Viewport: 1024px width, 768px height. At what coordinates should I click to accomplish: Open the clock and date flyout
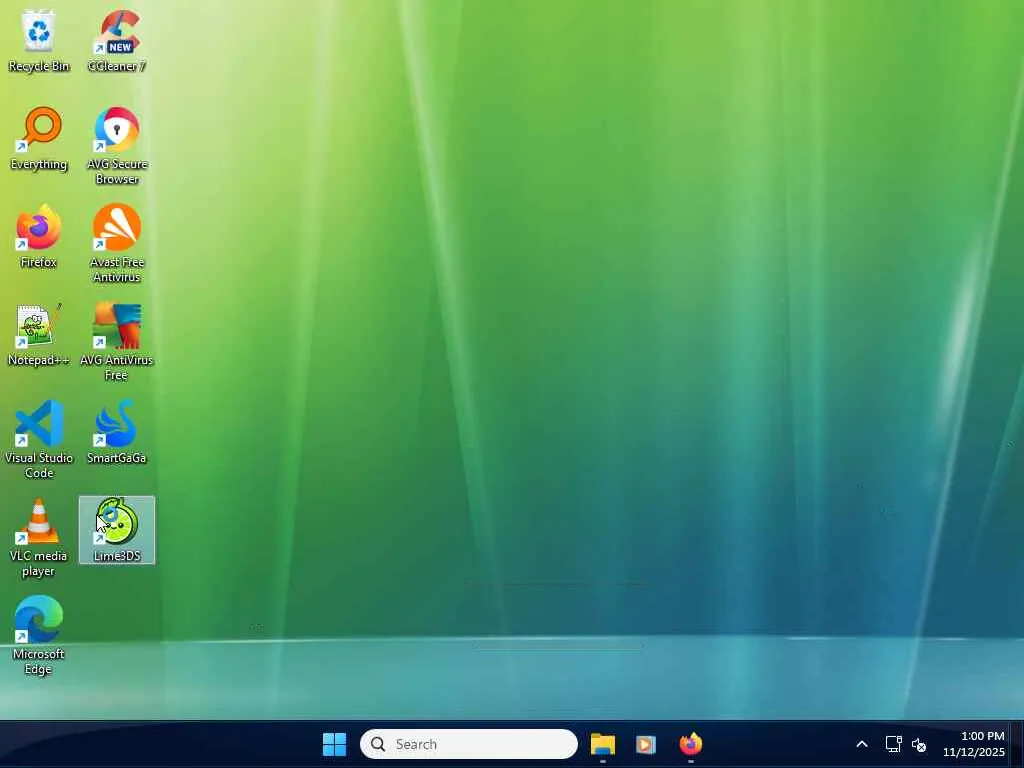click(x=973, y=744)
